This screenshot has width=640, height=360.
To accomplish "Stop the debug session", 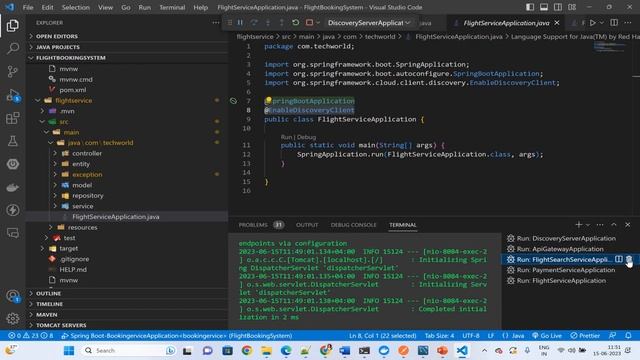I will click(309, 23).
